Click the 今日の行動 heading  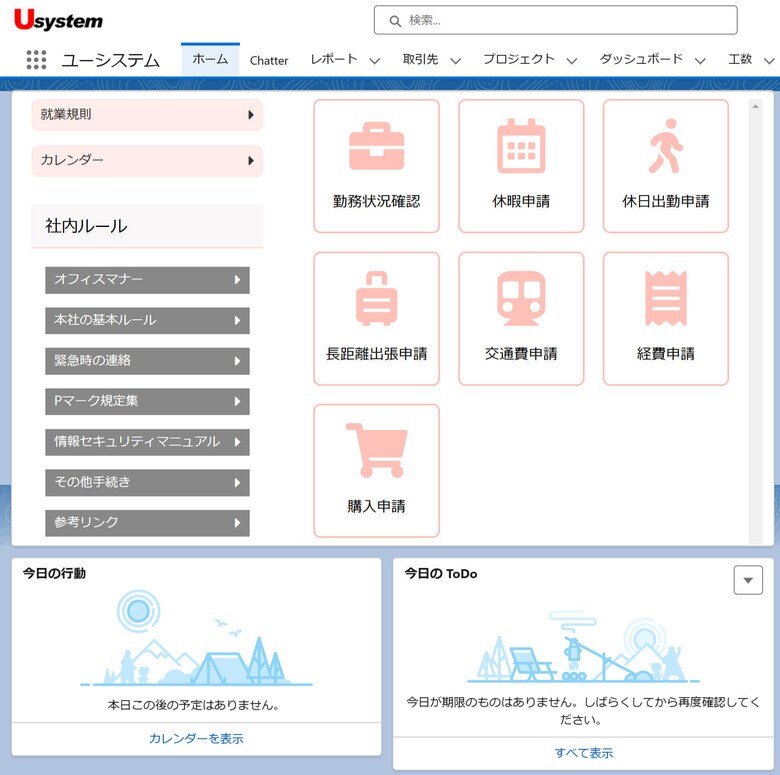54,574
